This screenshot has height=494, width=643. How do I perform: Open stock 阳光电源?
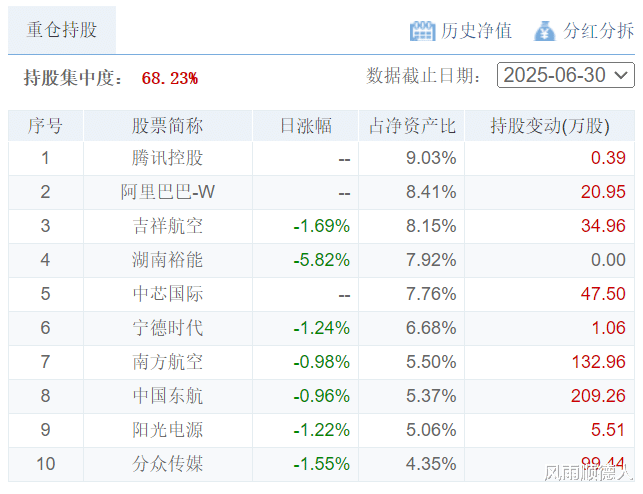click(167, 430)
